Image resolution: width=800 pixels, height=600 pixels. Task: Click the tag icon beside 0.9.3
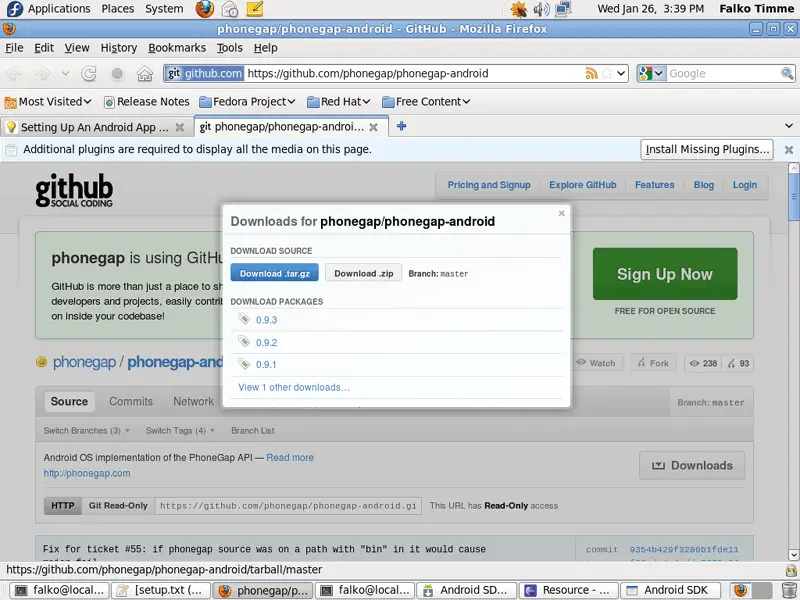(x=244, y=319)
